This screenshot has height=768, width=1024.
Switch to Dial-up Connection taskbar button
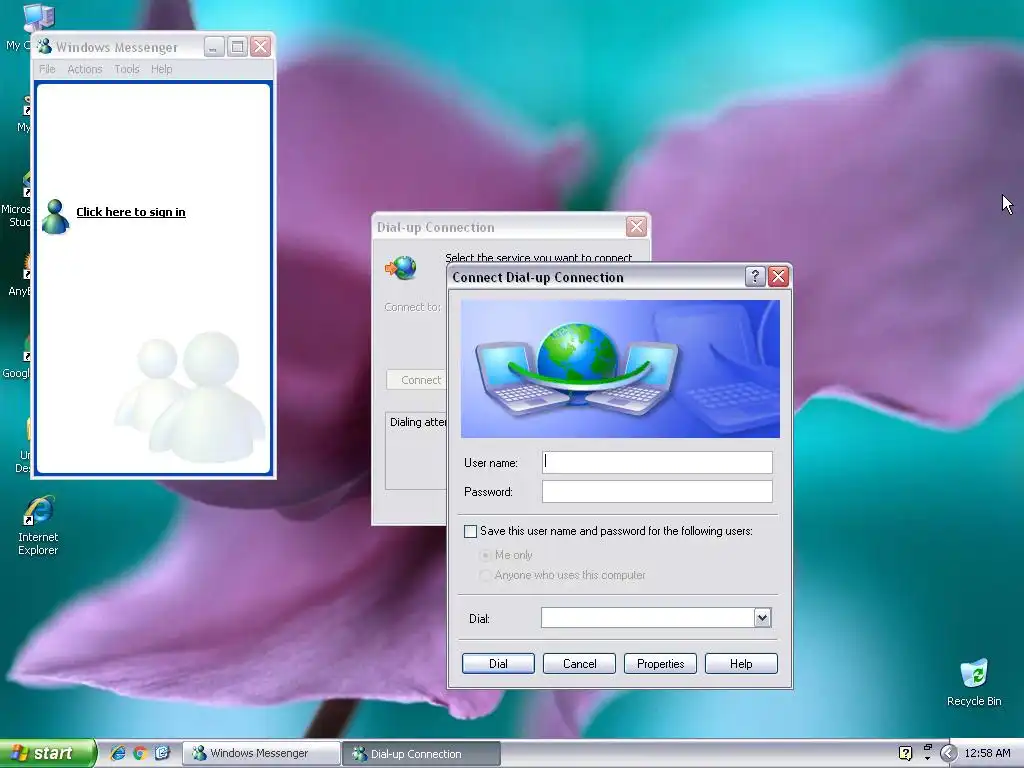[421, 754]
